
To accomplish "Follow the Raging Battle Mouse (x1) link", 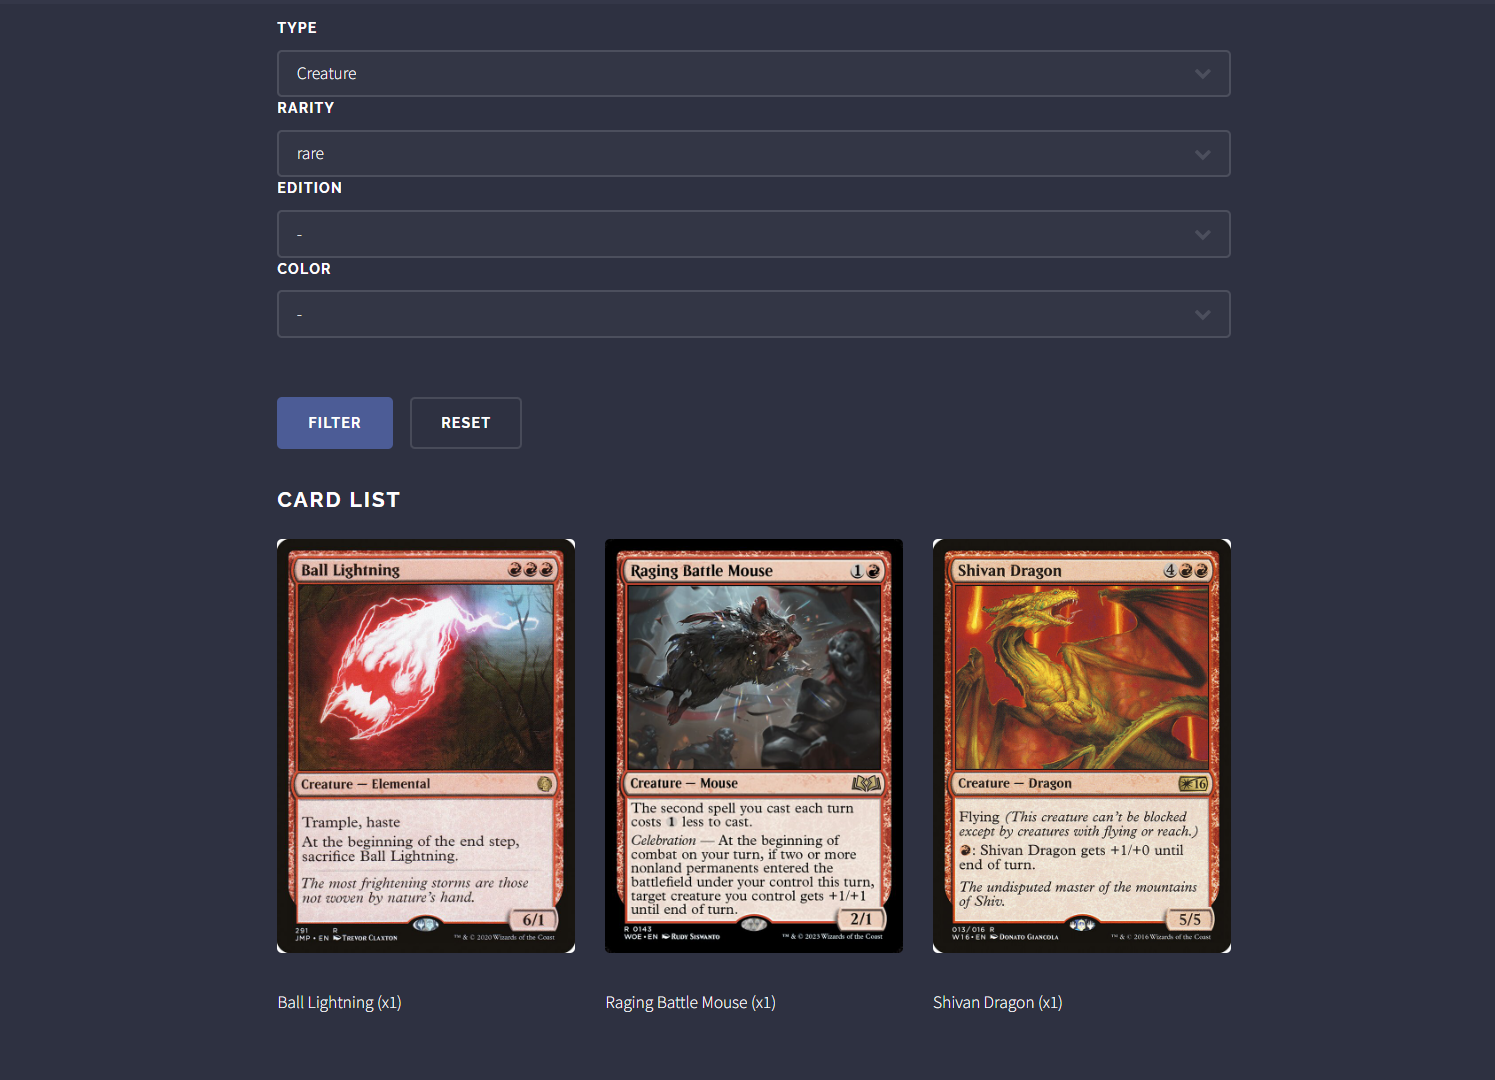I will pos(691,1002).
